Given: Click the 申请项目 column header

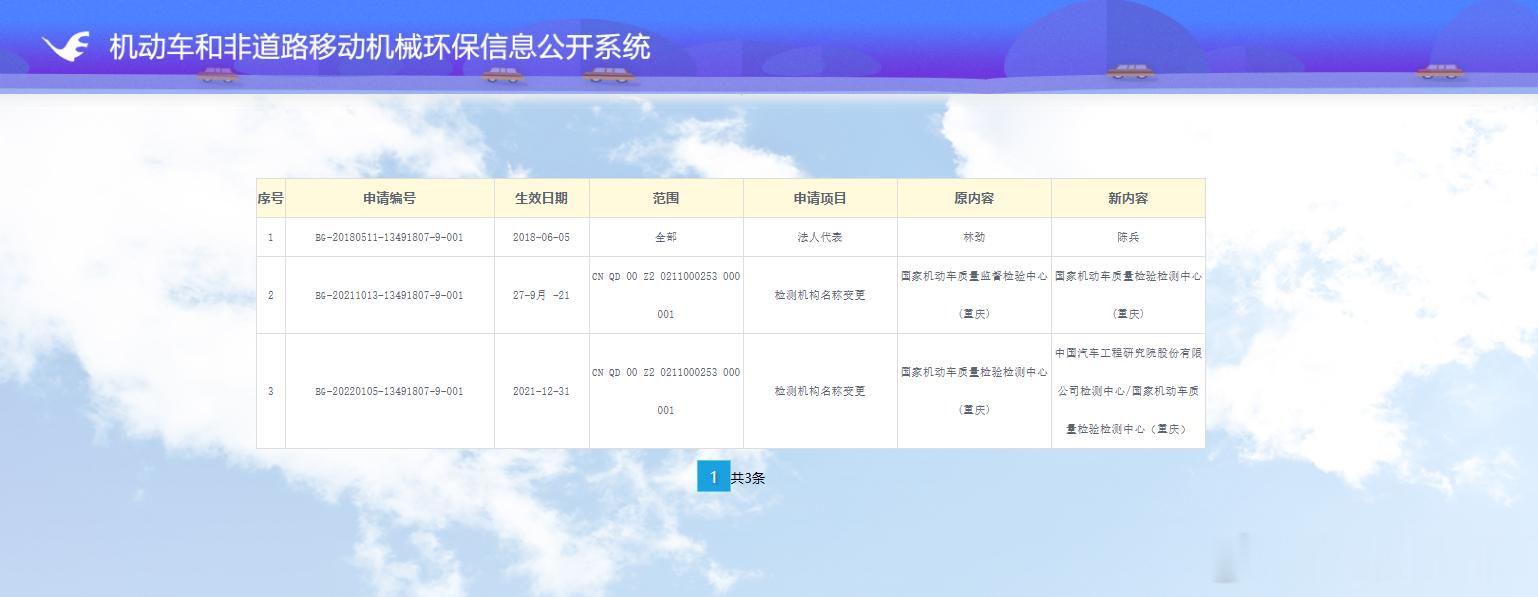Looking at the screenshot, I should click(820, 198).
